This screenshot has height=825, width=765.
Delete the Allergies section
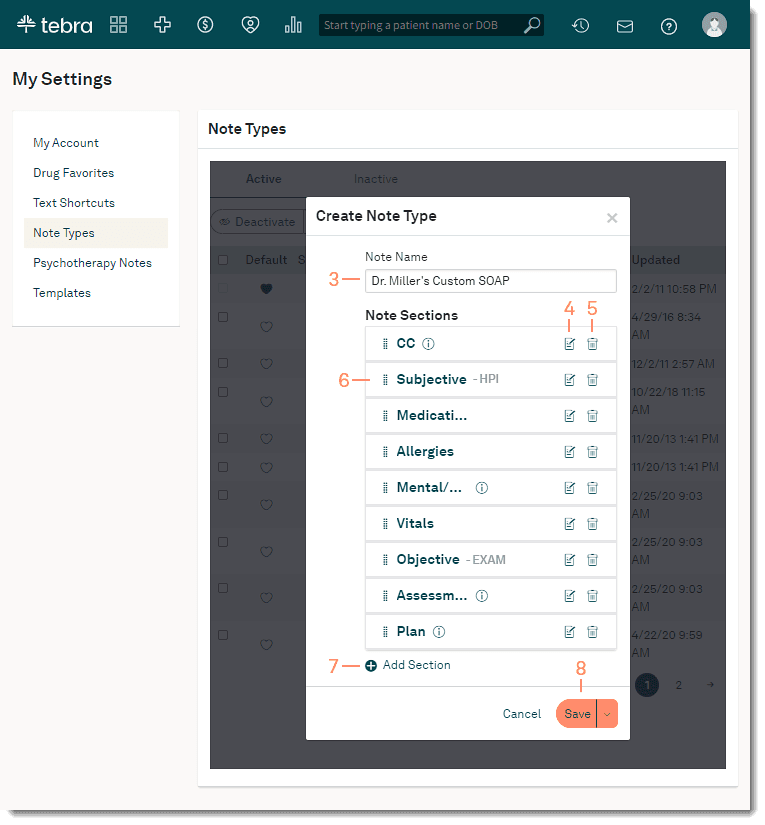pos(592,452)
